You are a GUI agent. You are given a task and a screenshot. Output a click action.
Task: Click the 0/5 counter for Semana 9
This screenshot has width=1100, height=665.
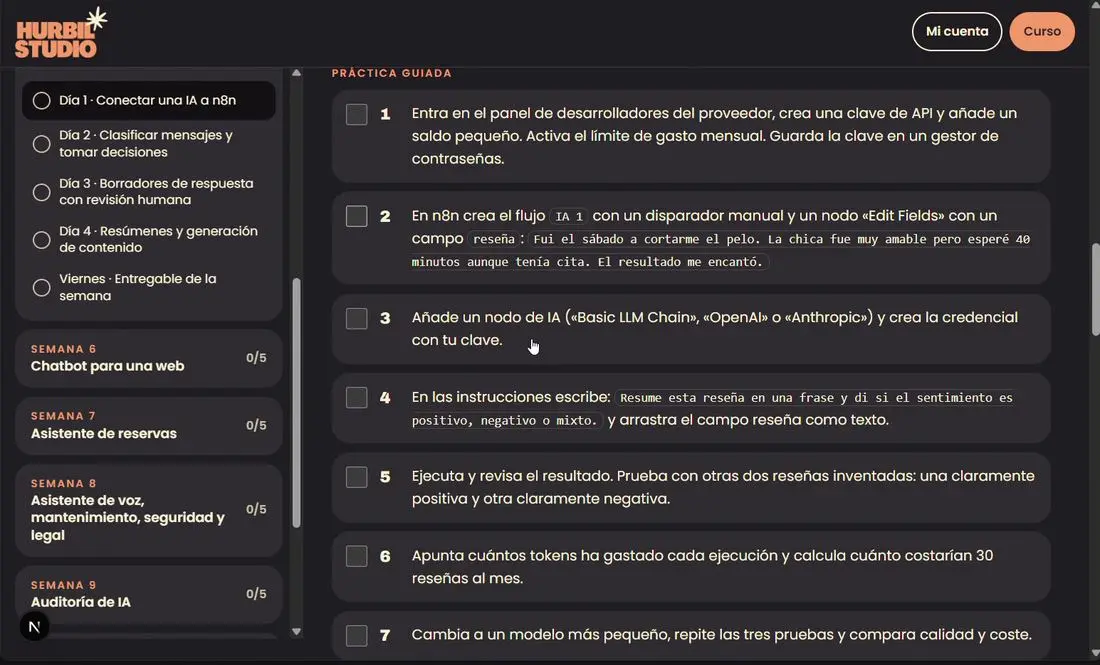coord(256,594)
